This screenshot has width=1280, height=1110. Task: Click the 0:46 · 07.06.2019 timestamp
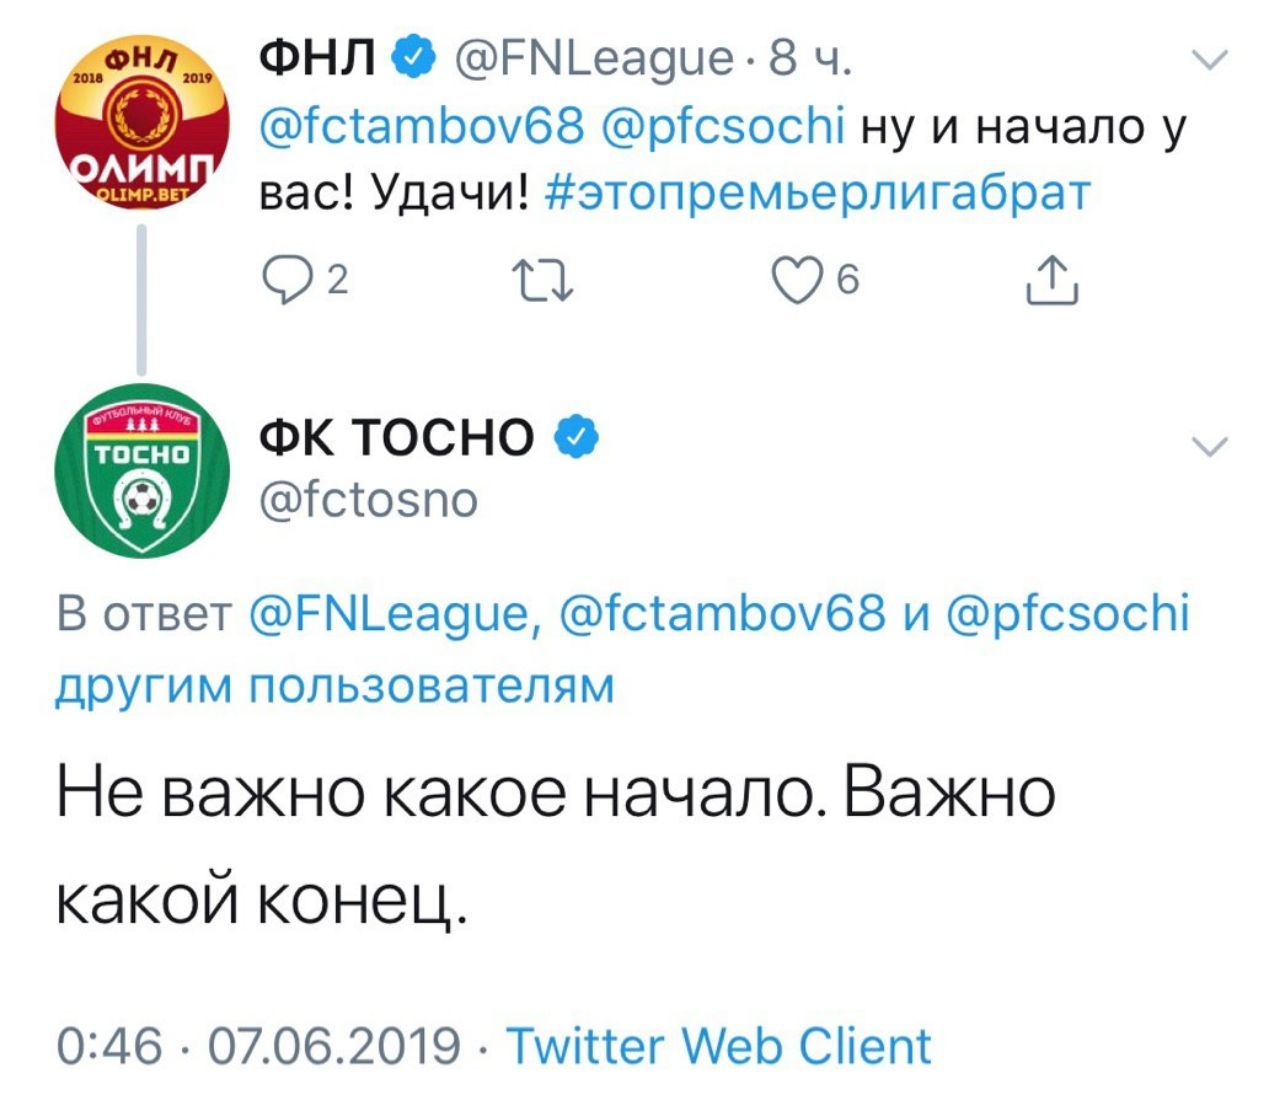click(x=259, y=1046)
